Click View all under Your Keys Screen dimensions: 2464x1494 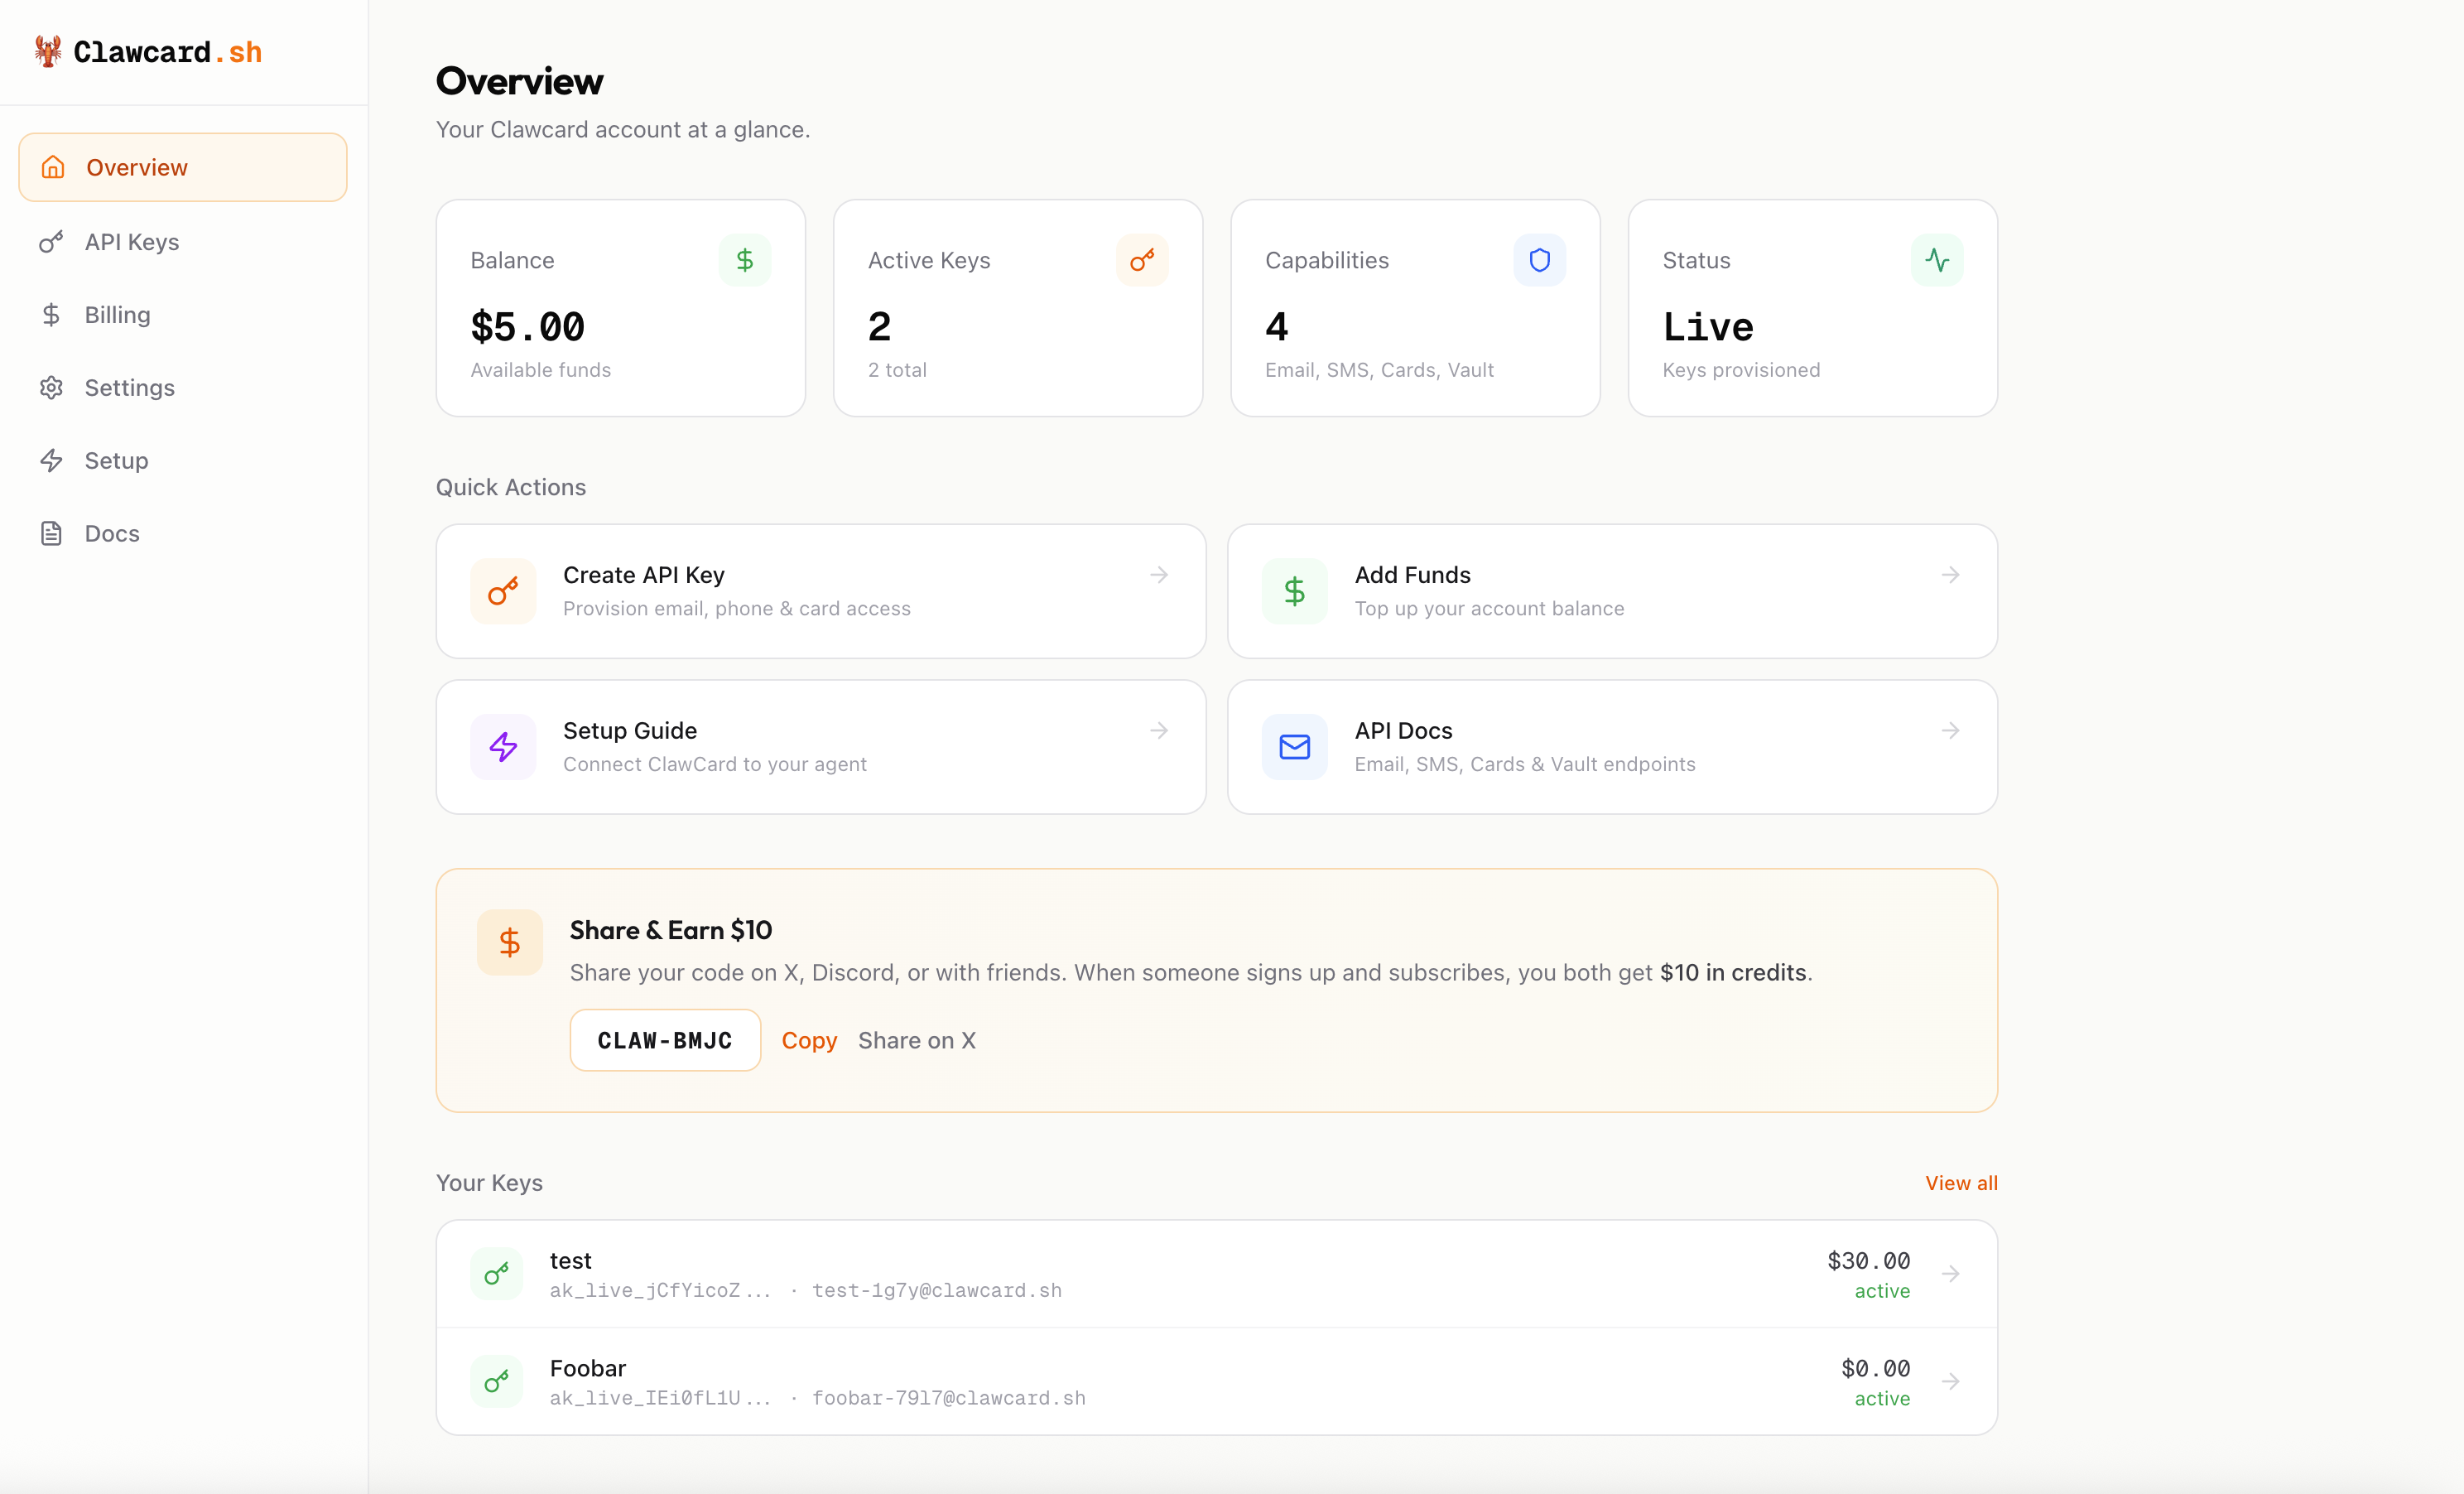[x=1961, y=1183]
